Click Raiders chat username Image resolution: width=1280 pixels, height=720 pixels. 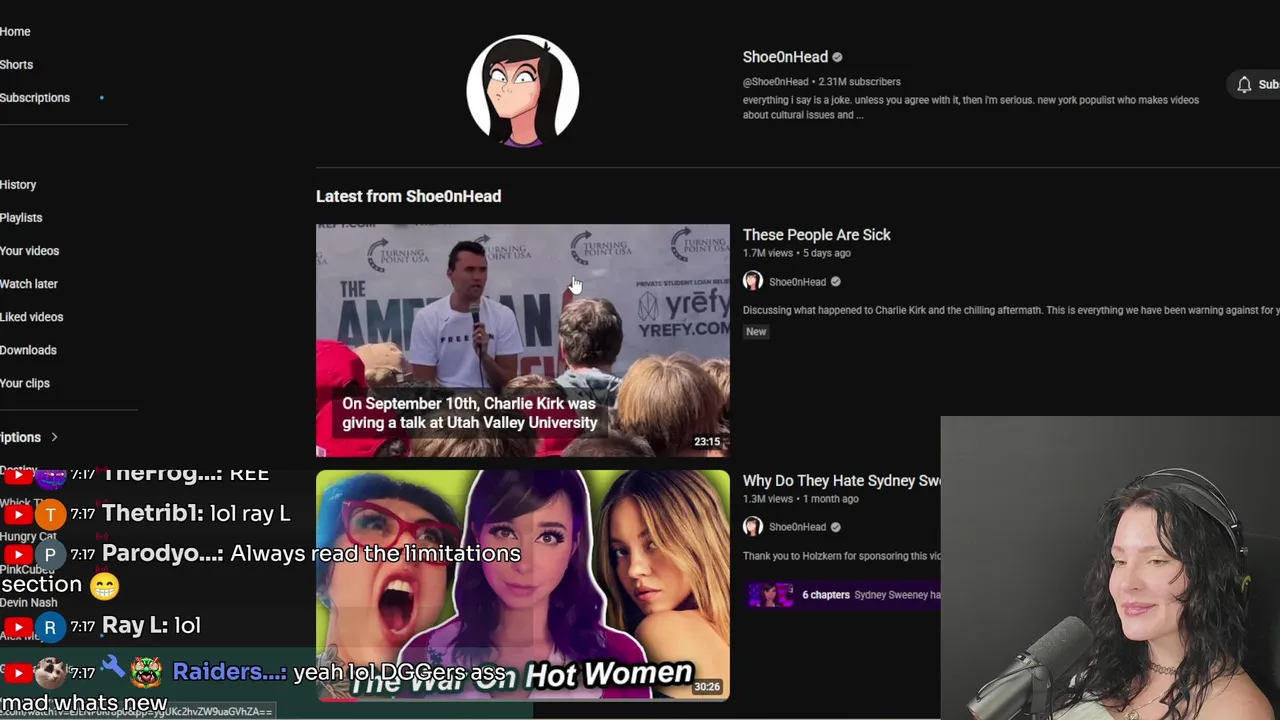pos(229,672)
